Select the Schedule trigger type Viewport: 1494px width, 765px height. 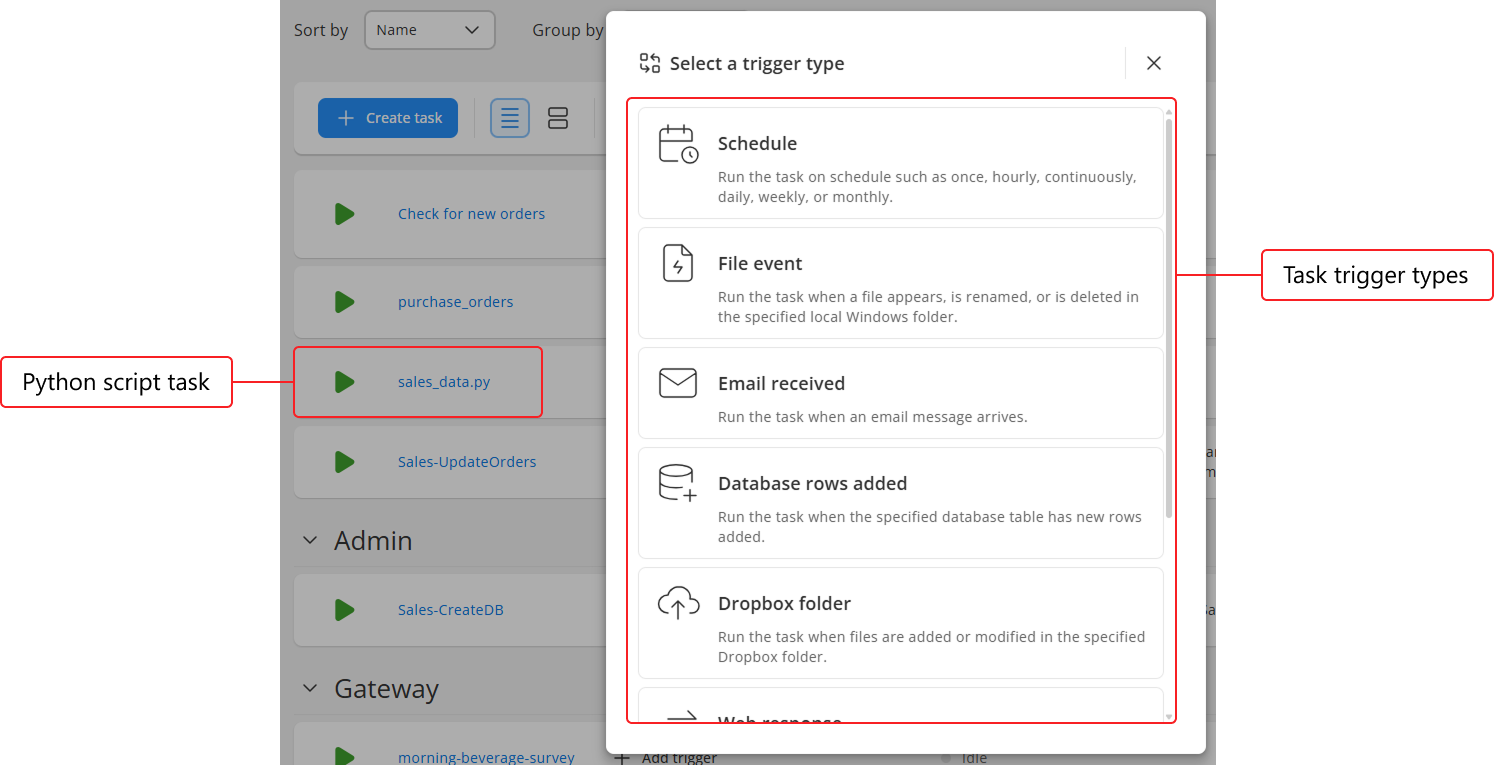(x=901, y=163)
